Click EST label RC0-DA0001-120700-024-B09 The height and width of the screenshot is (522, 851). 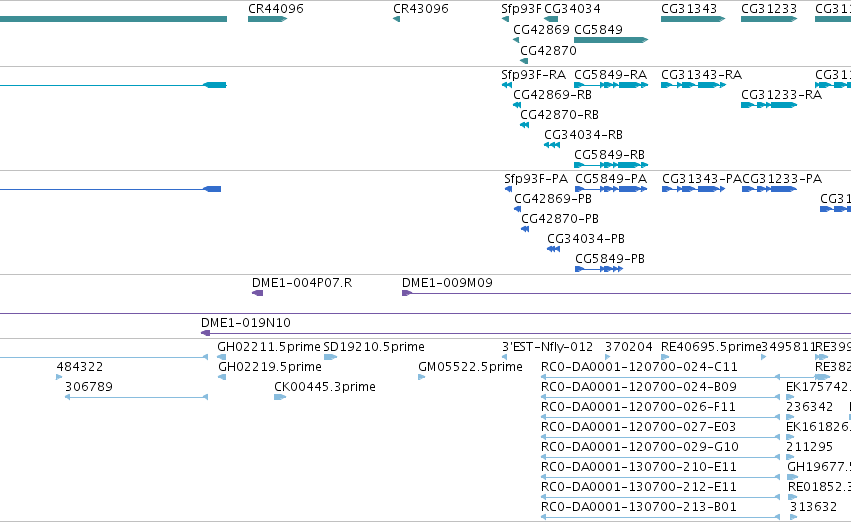(639, 387)
